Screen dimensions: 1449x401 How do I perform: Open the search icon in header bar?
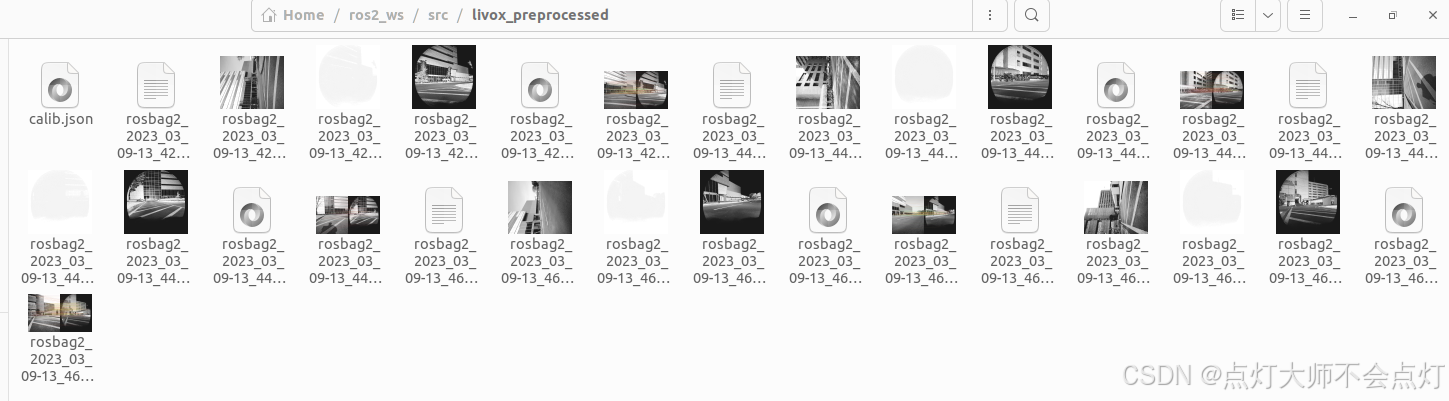1031,15
